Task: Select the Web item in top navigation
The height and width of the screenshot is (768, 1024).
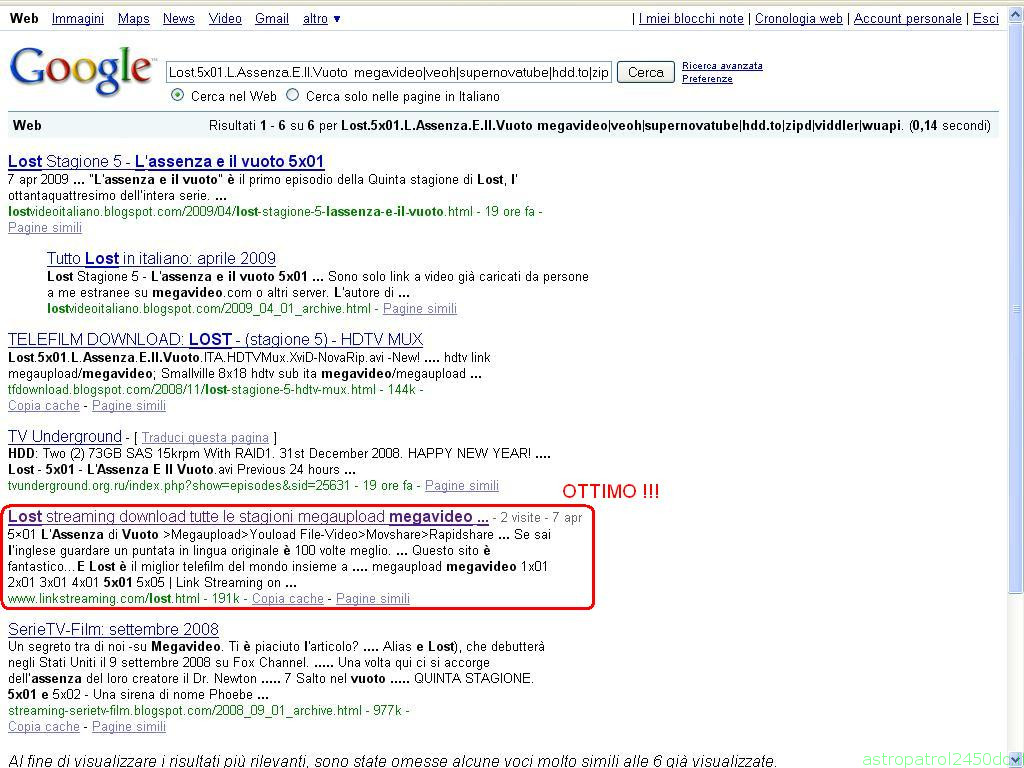Action: pos(24,19)
